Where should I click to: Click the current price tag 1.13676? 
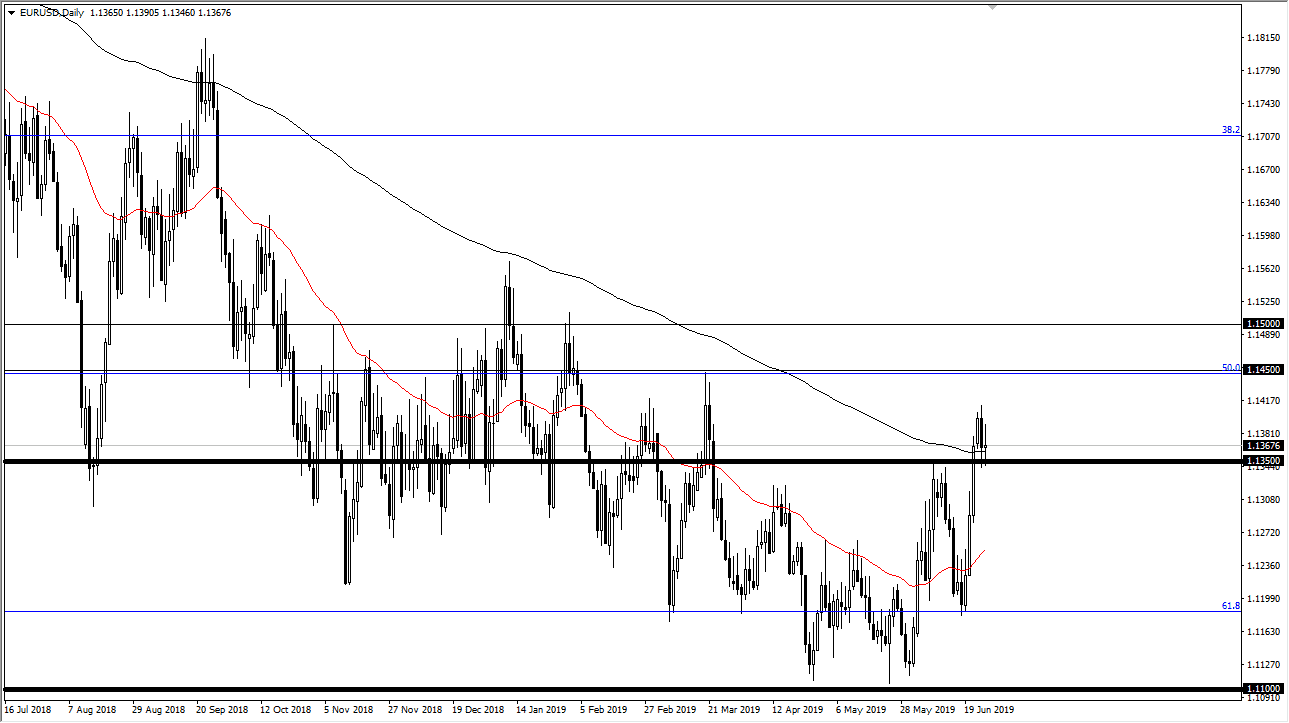[1262, 446]
